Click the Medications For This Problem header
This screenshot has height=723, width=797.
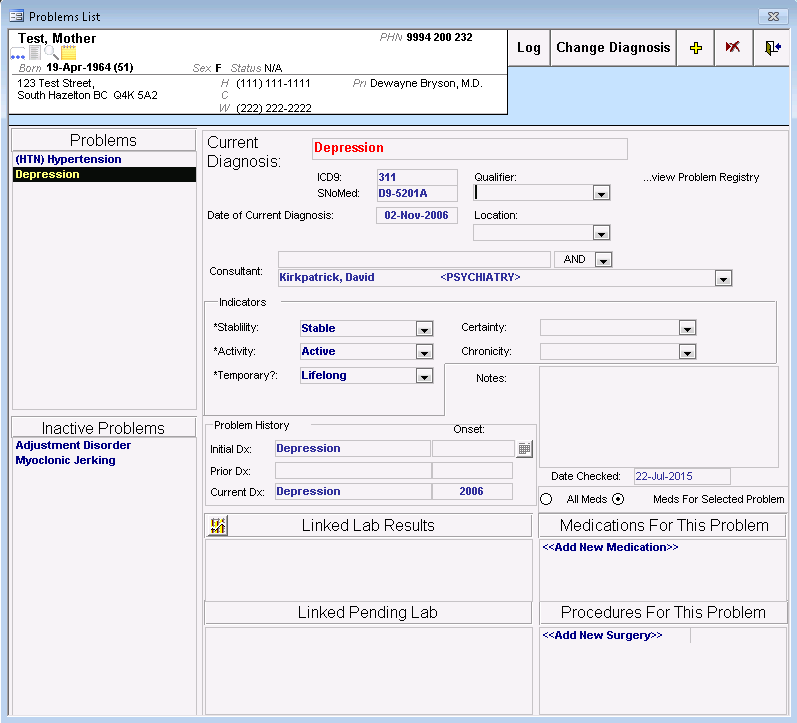pyautogui.click(x=663, y=525)
